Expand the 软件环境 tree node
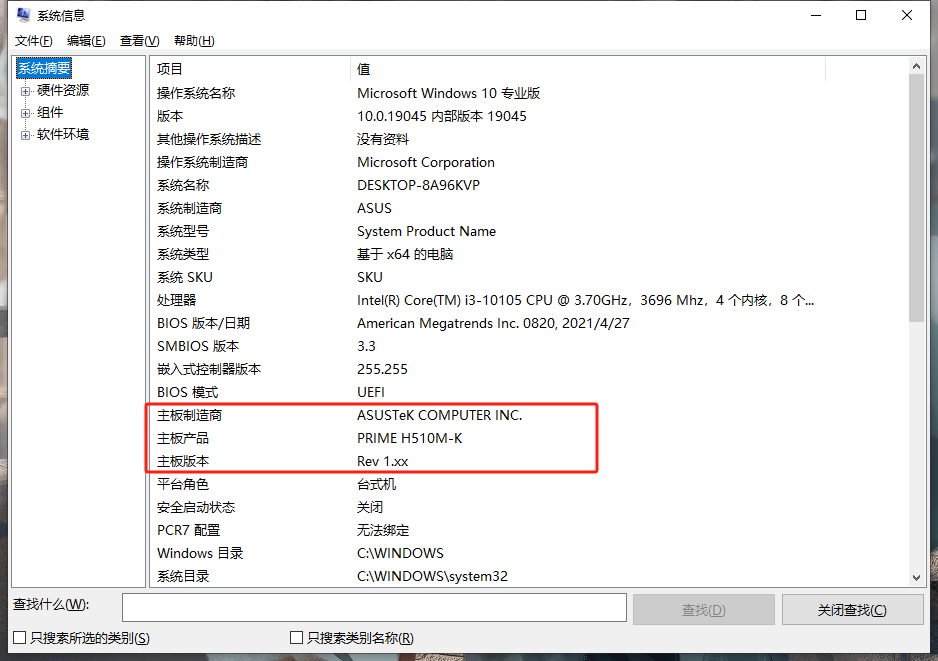 click(x=25, y=135)
